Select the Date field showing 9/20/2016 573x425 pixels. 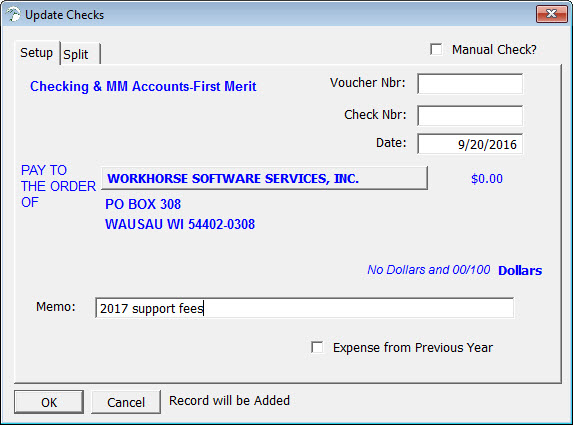click(470, 144)
